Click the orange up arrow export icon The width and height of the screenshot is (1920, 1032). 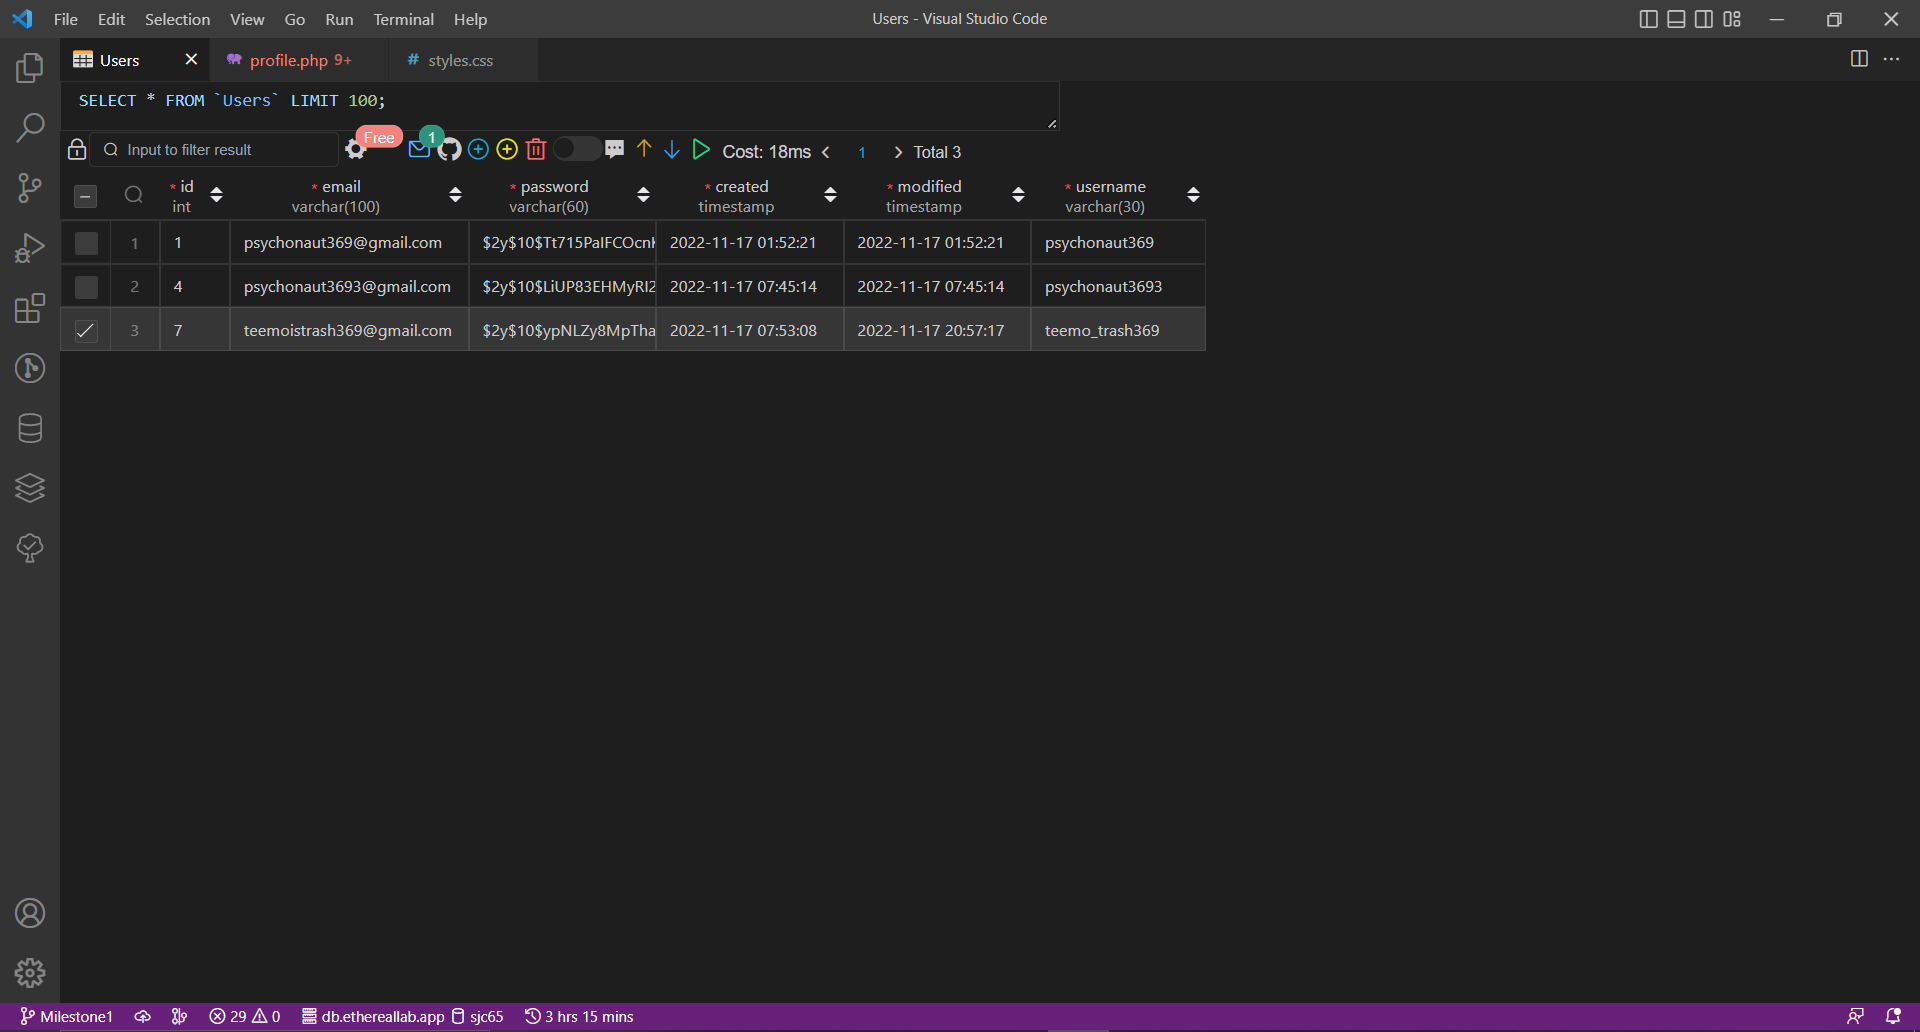(644, 149)
